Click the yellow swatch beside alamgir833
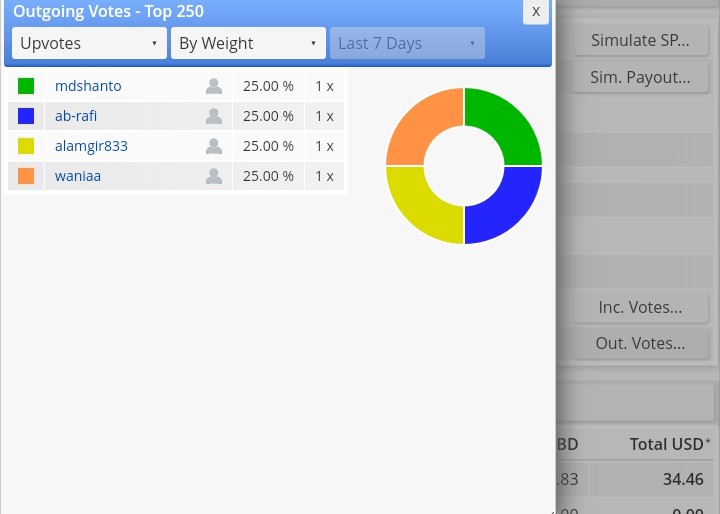 point(26,146)
